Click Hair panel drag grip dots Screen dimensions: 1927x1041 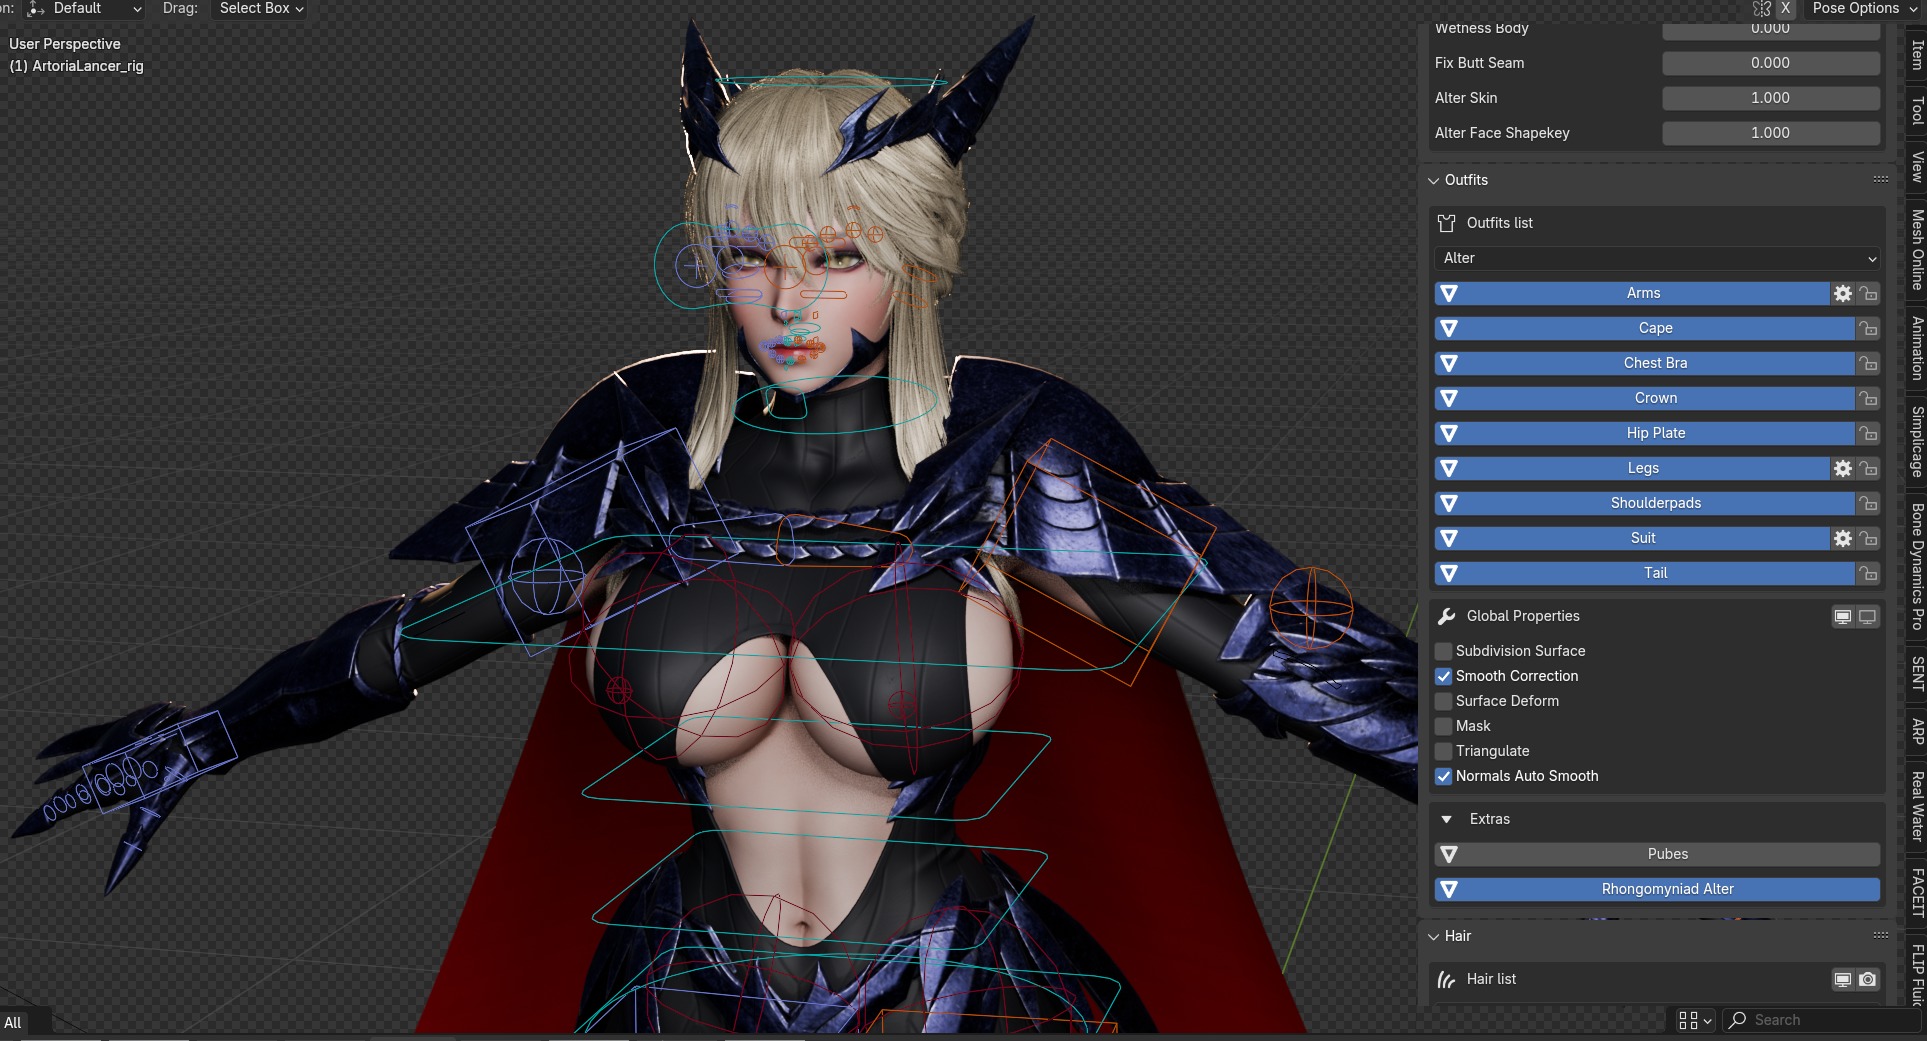point(1880,936)
